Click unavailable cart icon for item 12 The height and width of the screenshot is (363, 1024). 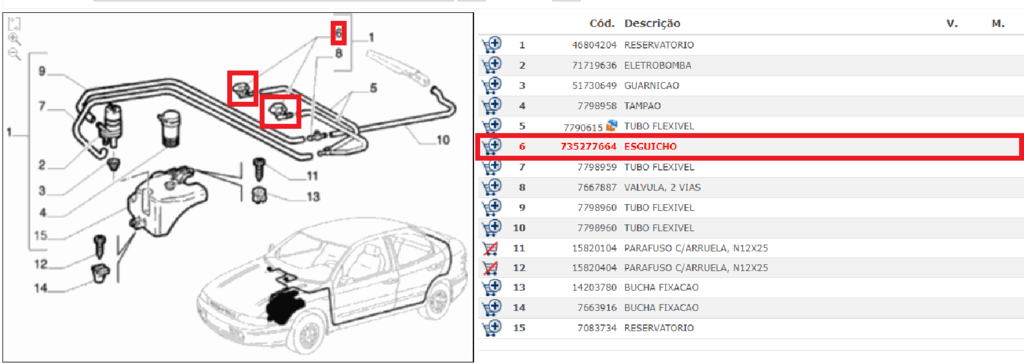click(490, 268)
